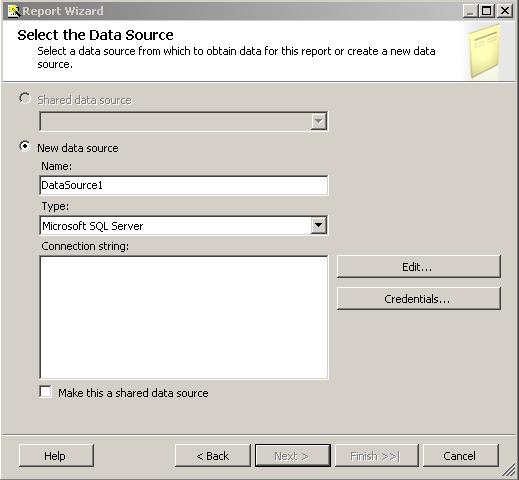The image size is (519, 480).
Task: Maximize the Report Wizard window
Action: point(487,11)
